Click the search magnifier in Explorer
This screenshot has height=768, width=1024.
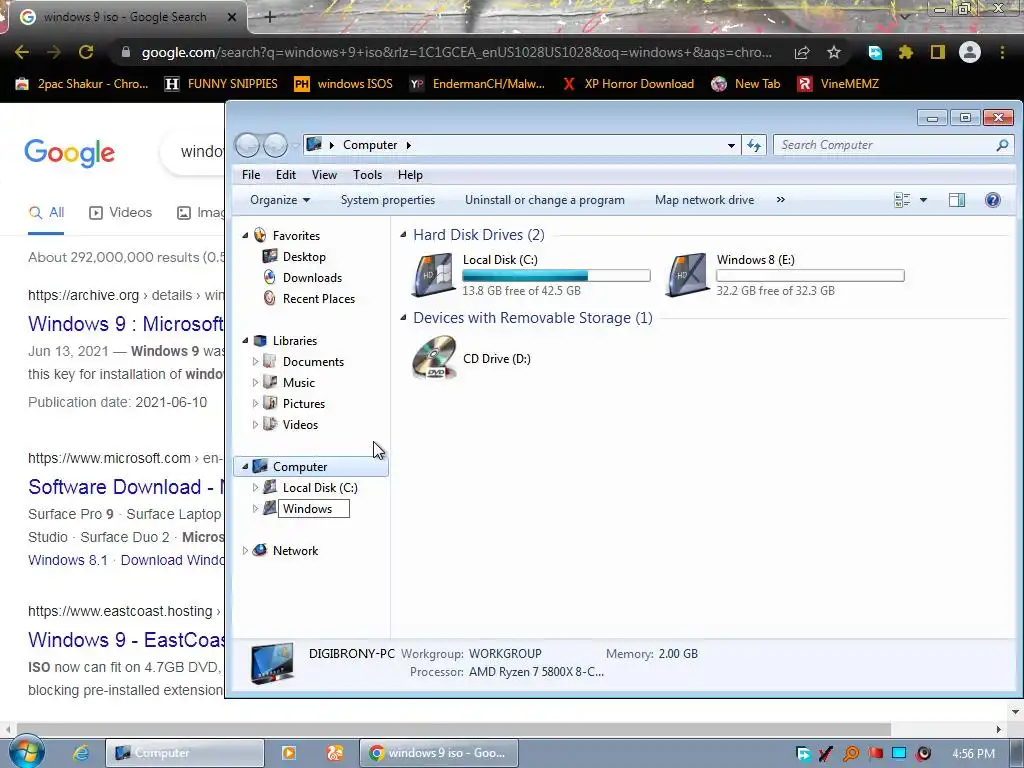click(1002, 145)
